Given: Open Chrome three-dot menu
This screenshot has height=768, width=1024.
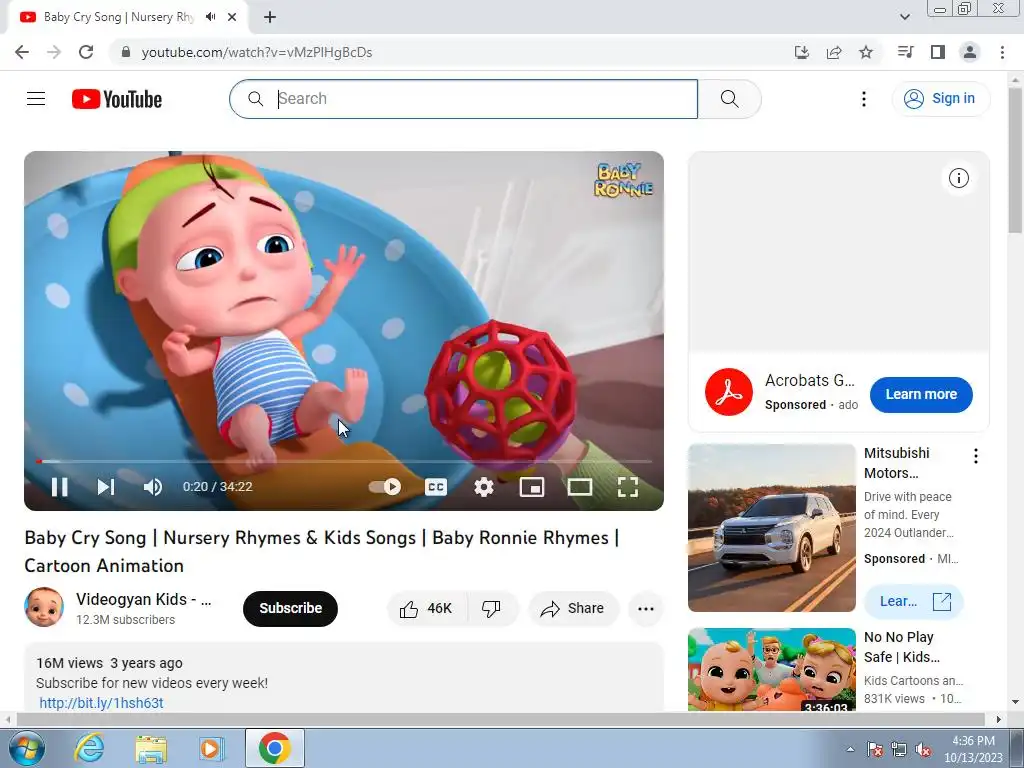Looking at the screenshot, I should (x=1002, y=52).
